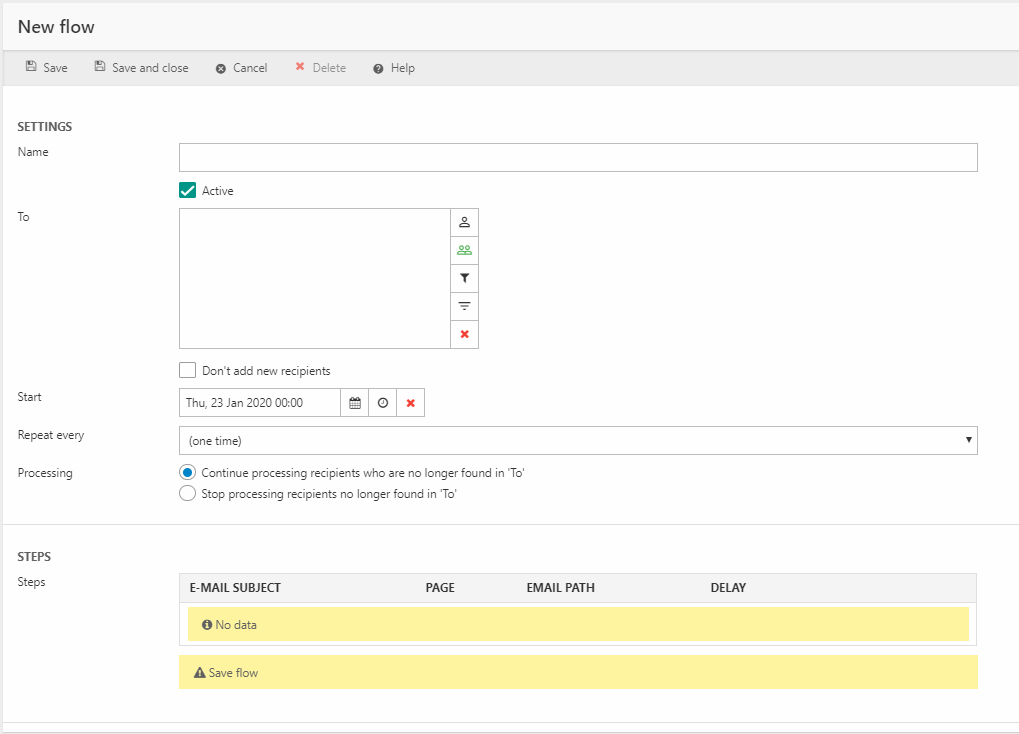The width and height of the screenshot is (1019, 734).
Task: Clear the Start date with red X
Action: point(410,403)
